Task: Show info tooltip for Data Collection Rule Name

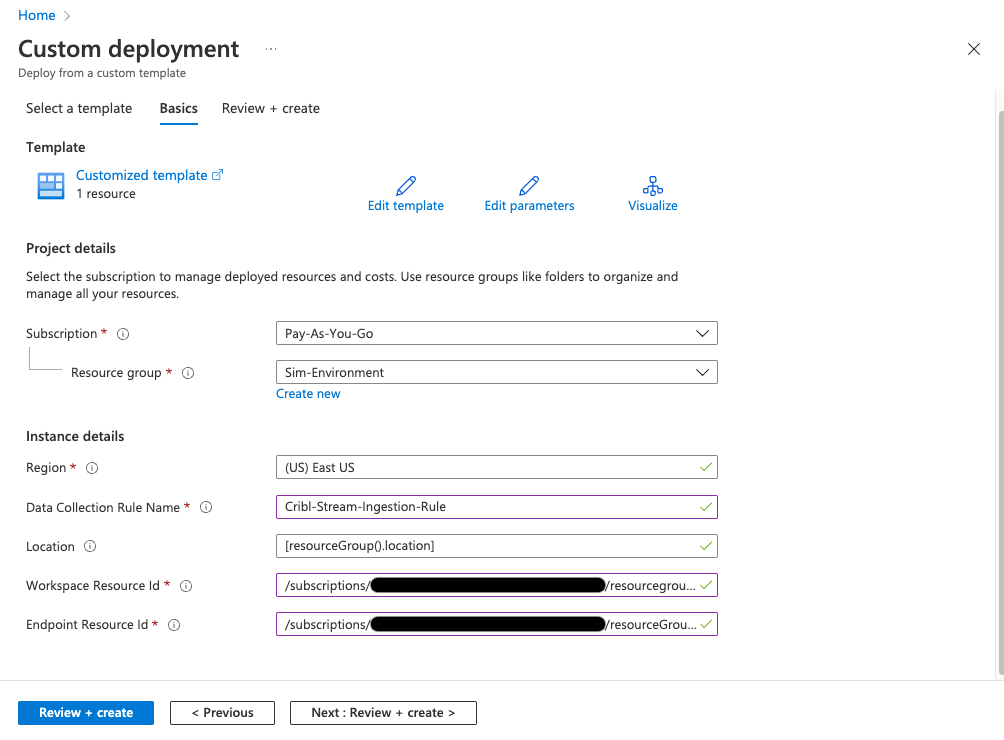Action: 206,507
